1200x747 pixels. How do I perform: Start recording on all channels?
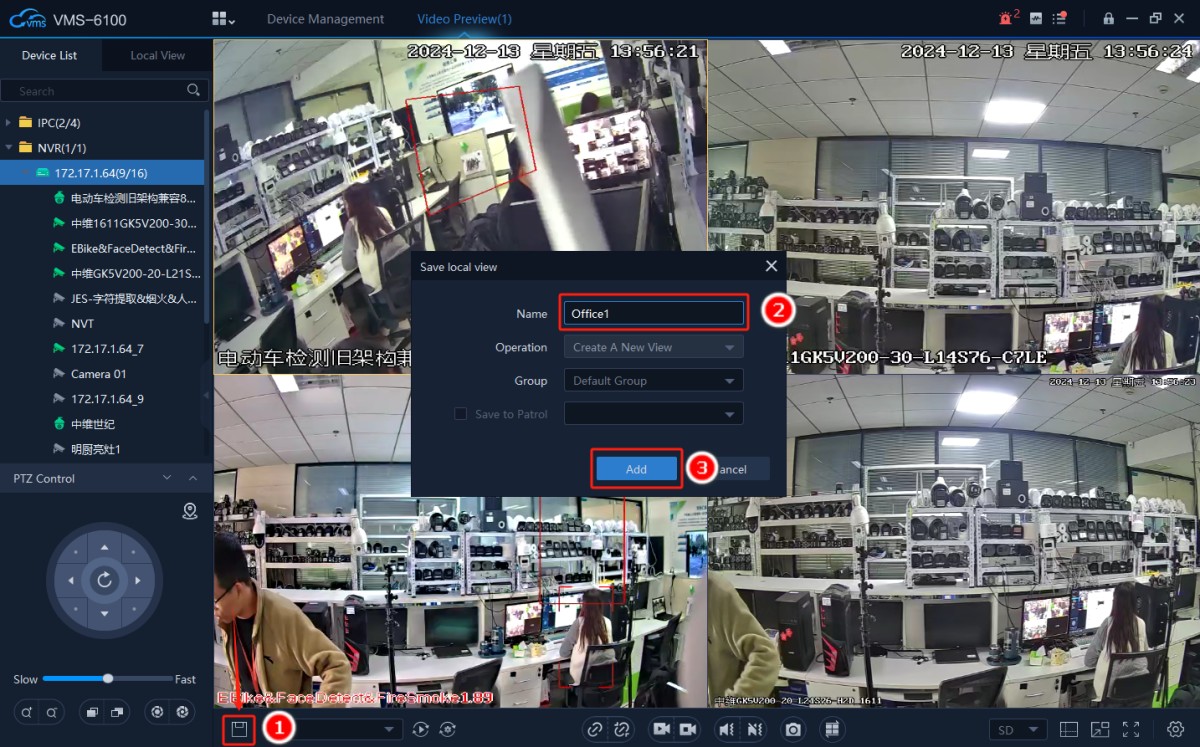[x=661, y=730]
